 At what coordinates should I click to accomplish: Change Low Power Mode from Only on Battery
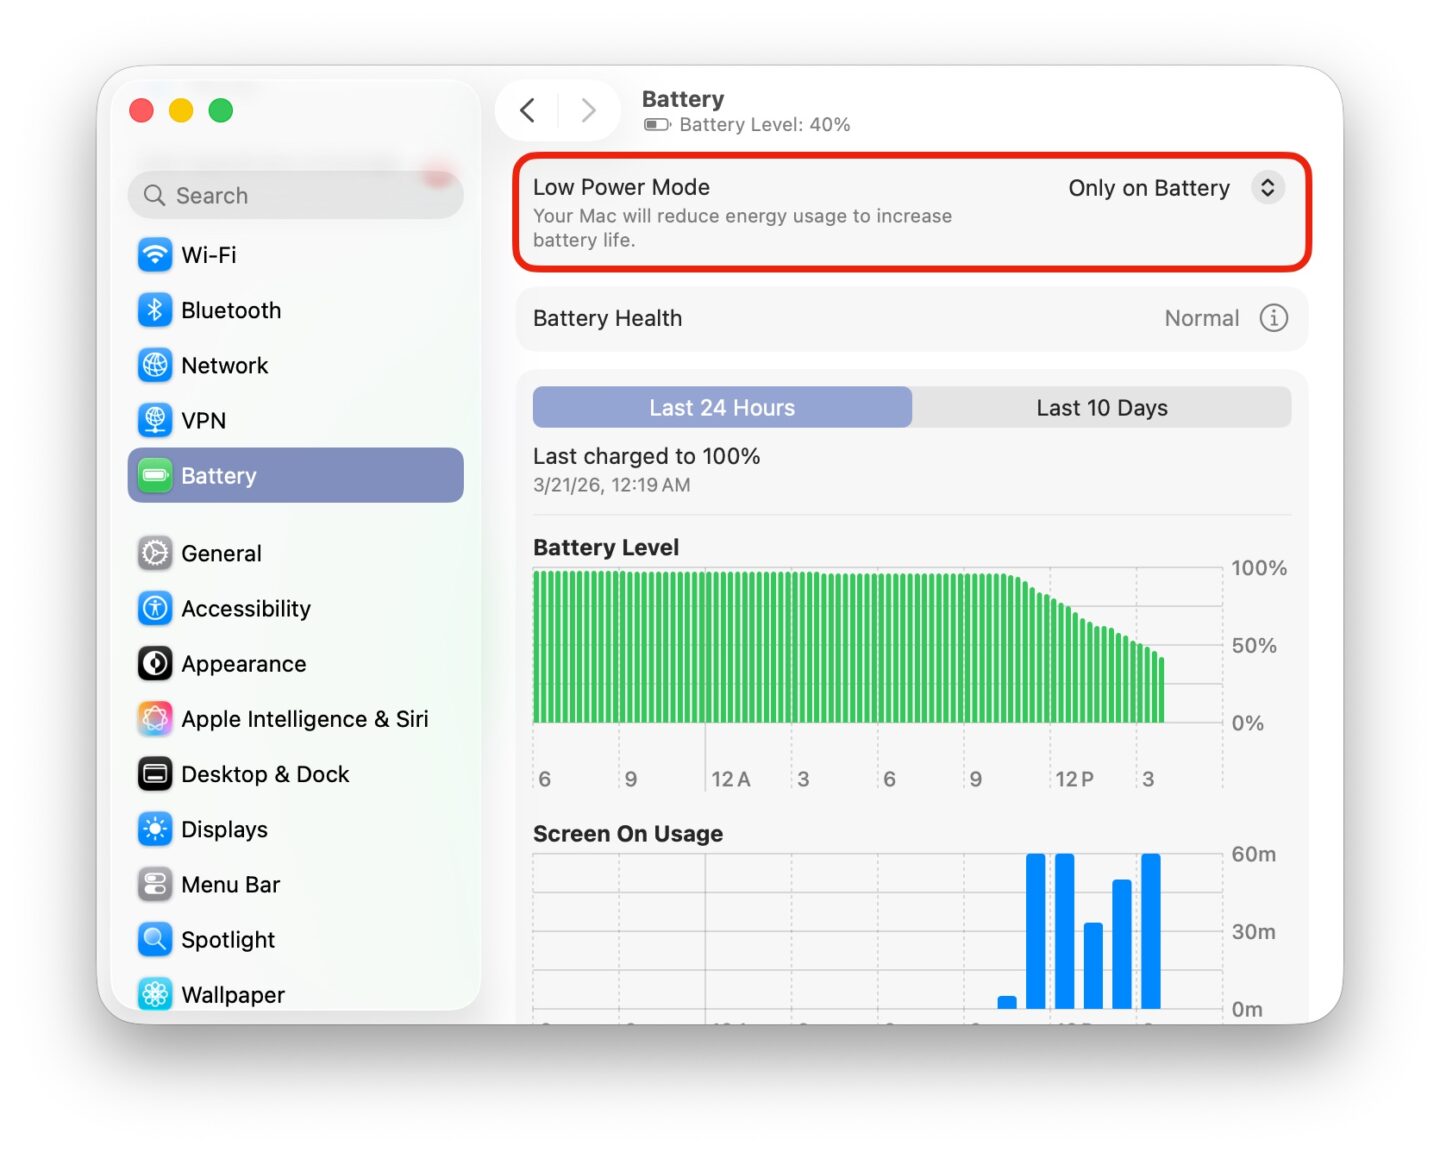point(1150,187)
